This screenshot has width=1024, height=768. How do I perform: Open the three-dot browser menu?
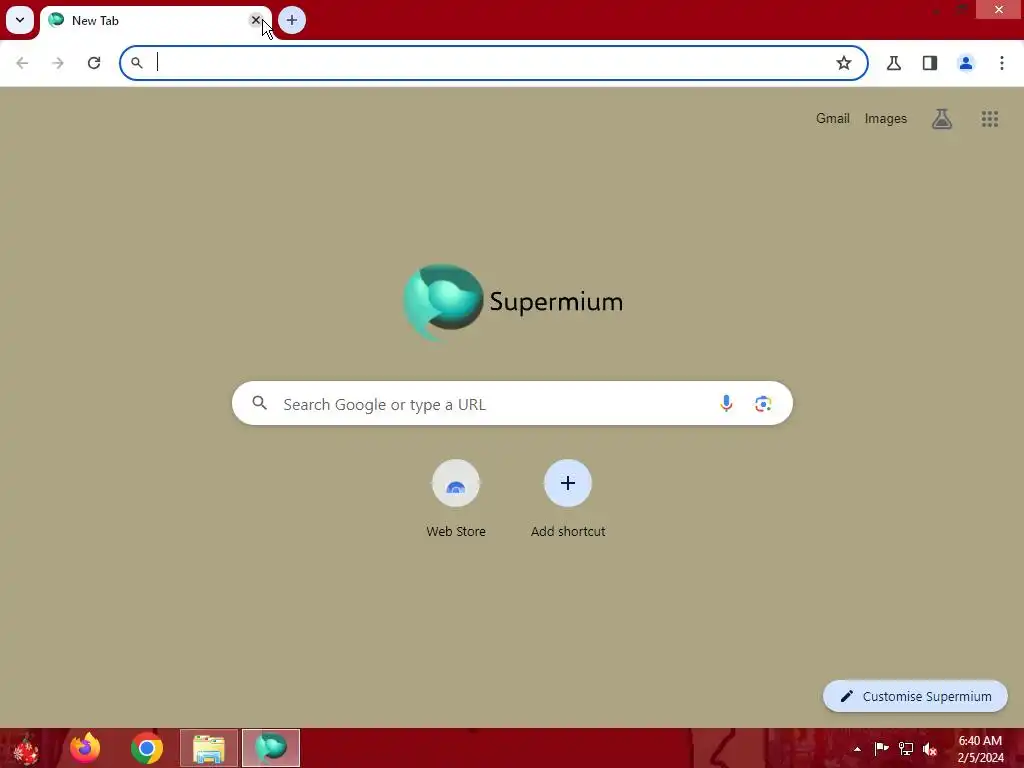point(1002,63)
